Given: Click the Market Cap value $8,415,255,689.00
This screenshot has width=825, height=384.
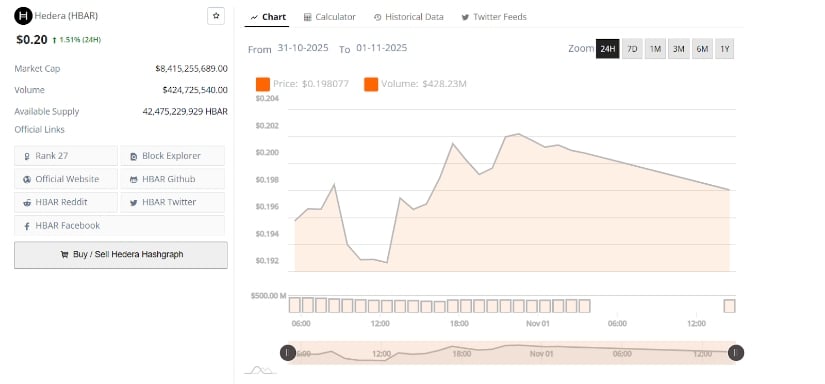Looking at the screenshot, I should (192, 68).
